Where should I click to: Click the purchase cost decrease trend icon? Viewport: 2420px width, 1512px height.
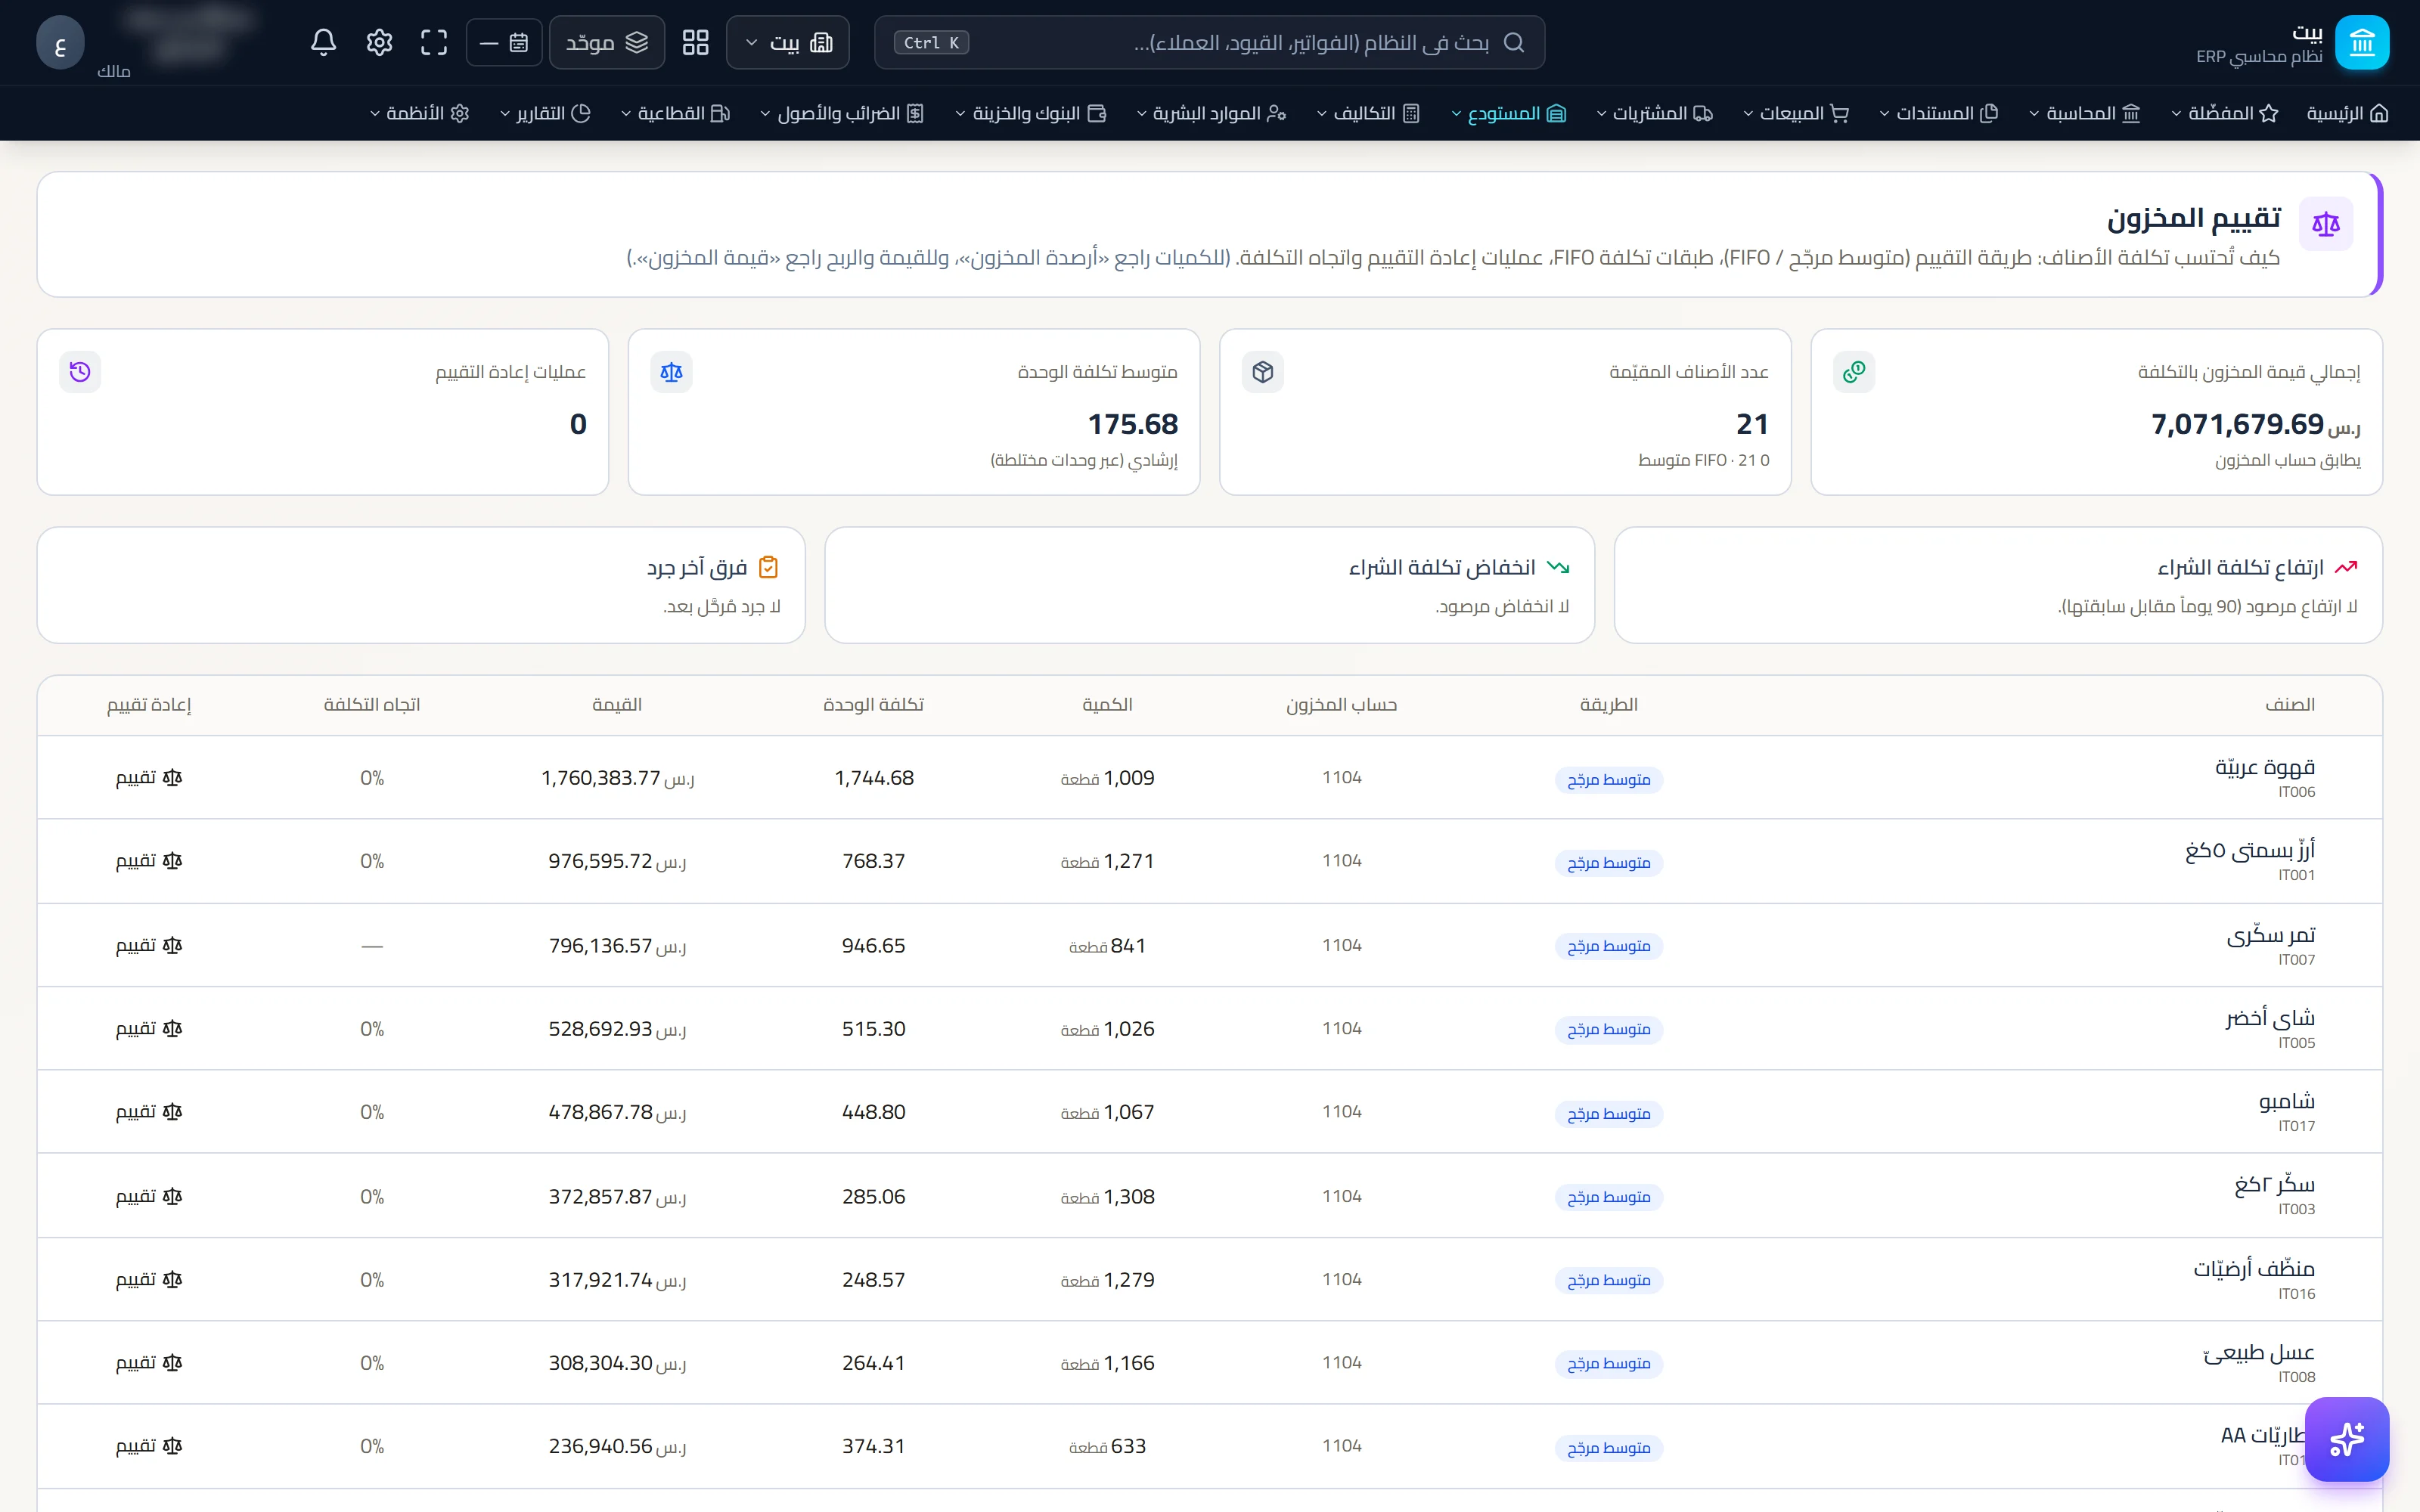pyautogui.click(x=1558, y=567)
